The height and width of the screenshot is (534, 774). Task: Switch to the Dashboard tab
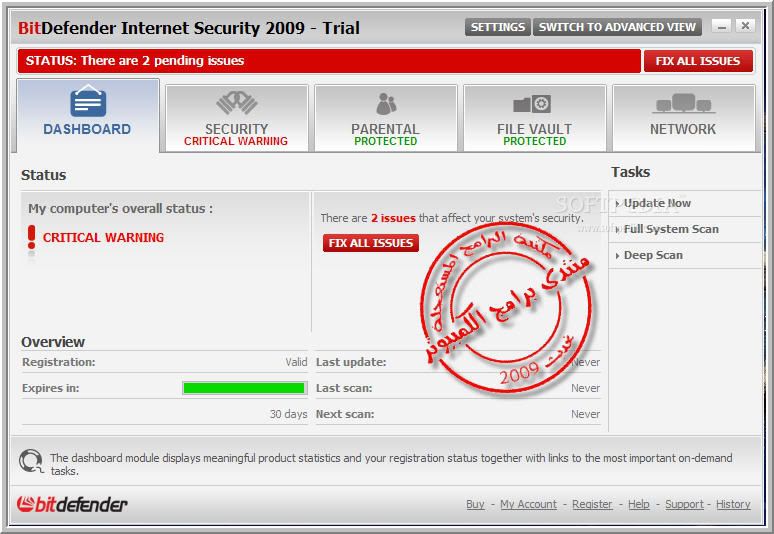pyautogui.click(x=88, y=116)
